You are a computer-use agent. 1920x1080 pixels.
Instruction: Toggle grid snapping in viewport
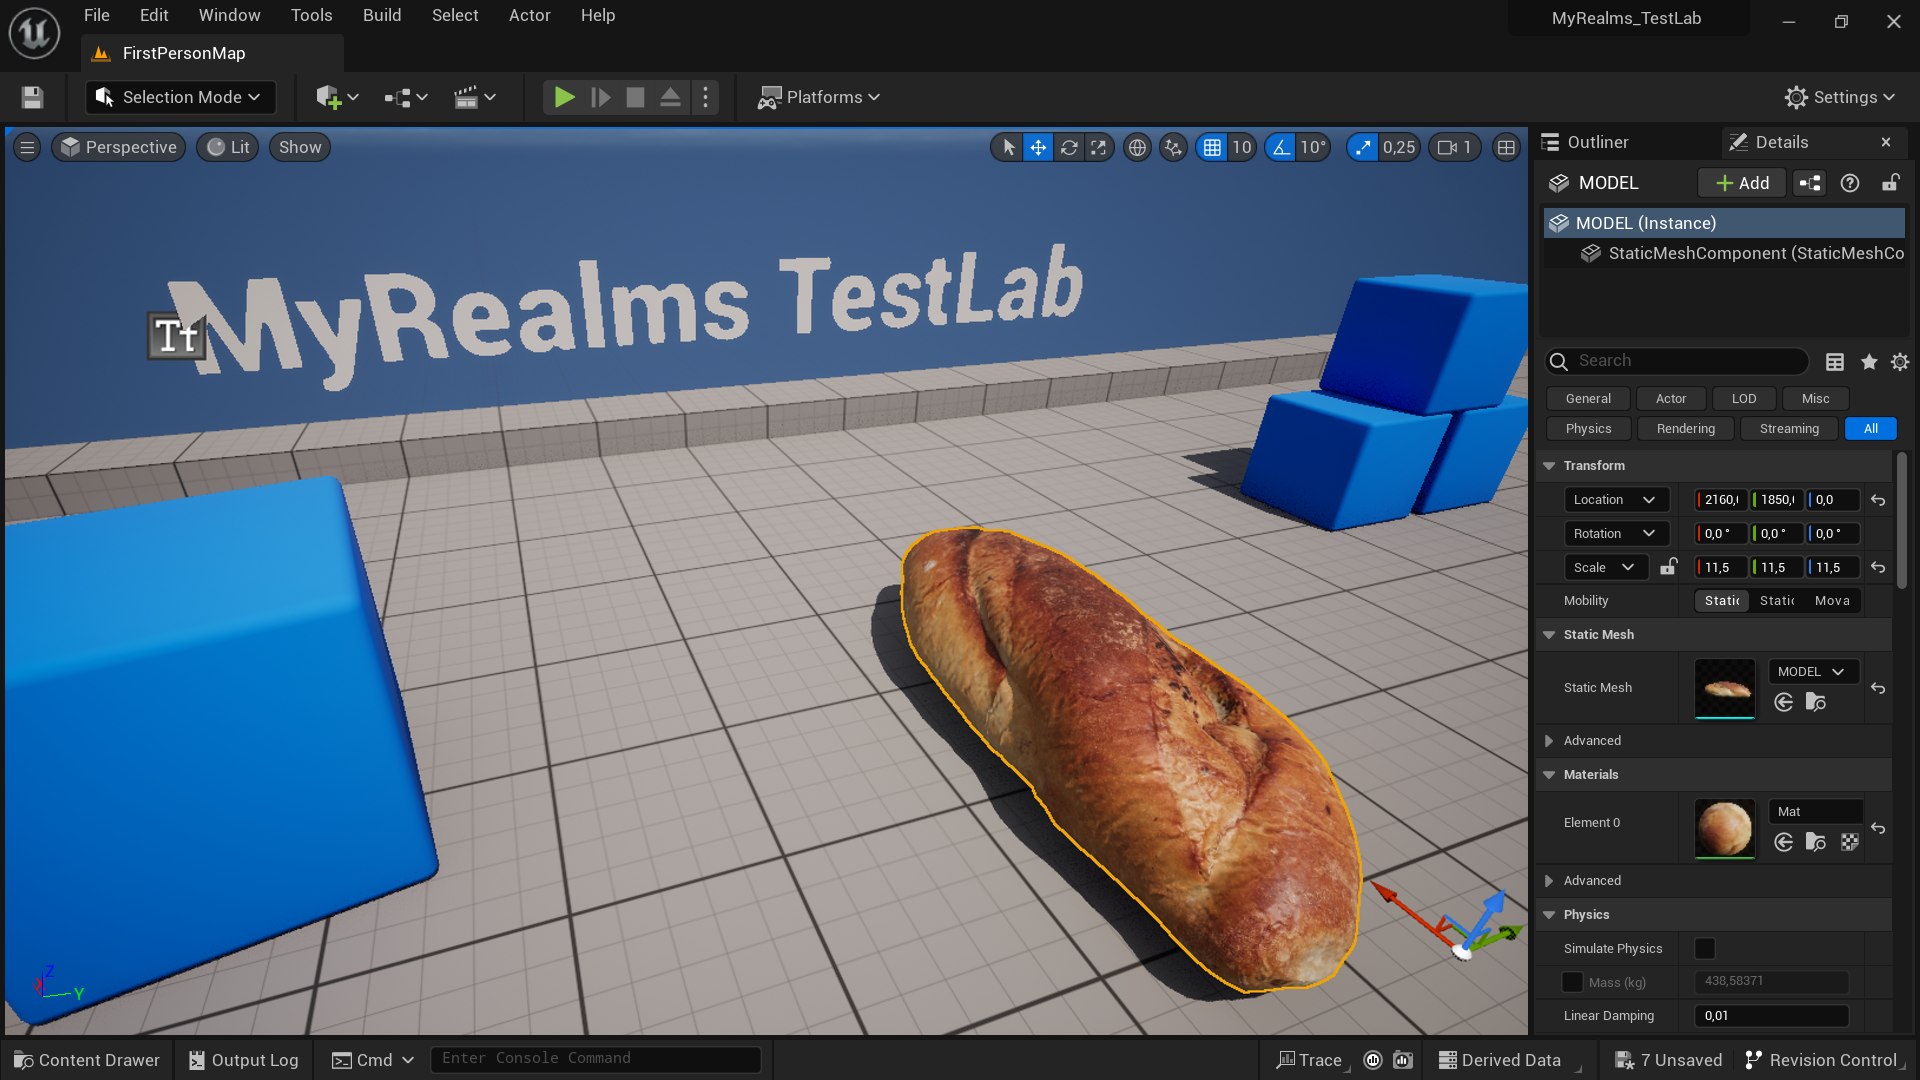coord(1212,148)
